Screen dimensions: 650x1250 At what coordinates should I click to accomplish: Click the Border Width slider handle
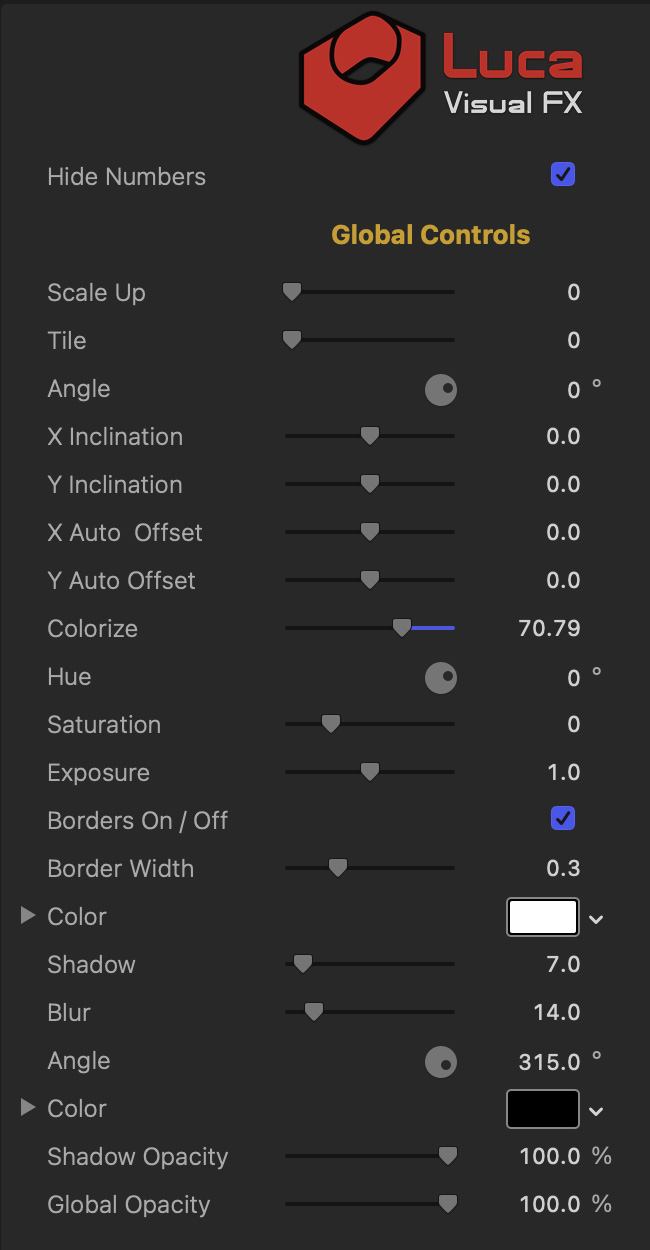click(x=338, y=868)
